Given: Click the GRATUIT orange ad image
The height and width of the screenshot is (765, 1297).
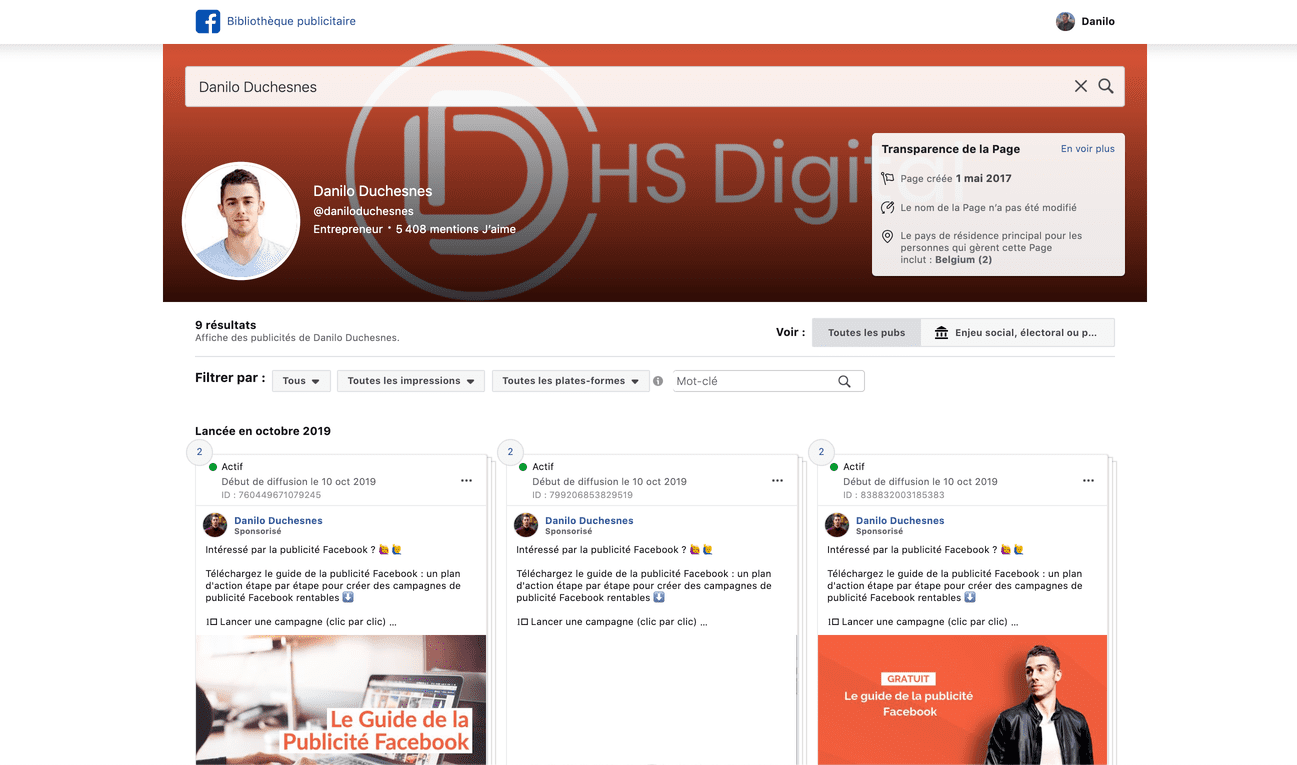Looking at the screenshot, I should click(x=963, y=700).
